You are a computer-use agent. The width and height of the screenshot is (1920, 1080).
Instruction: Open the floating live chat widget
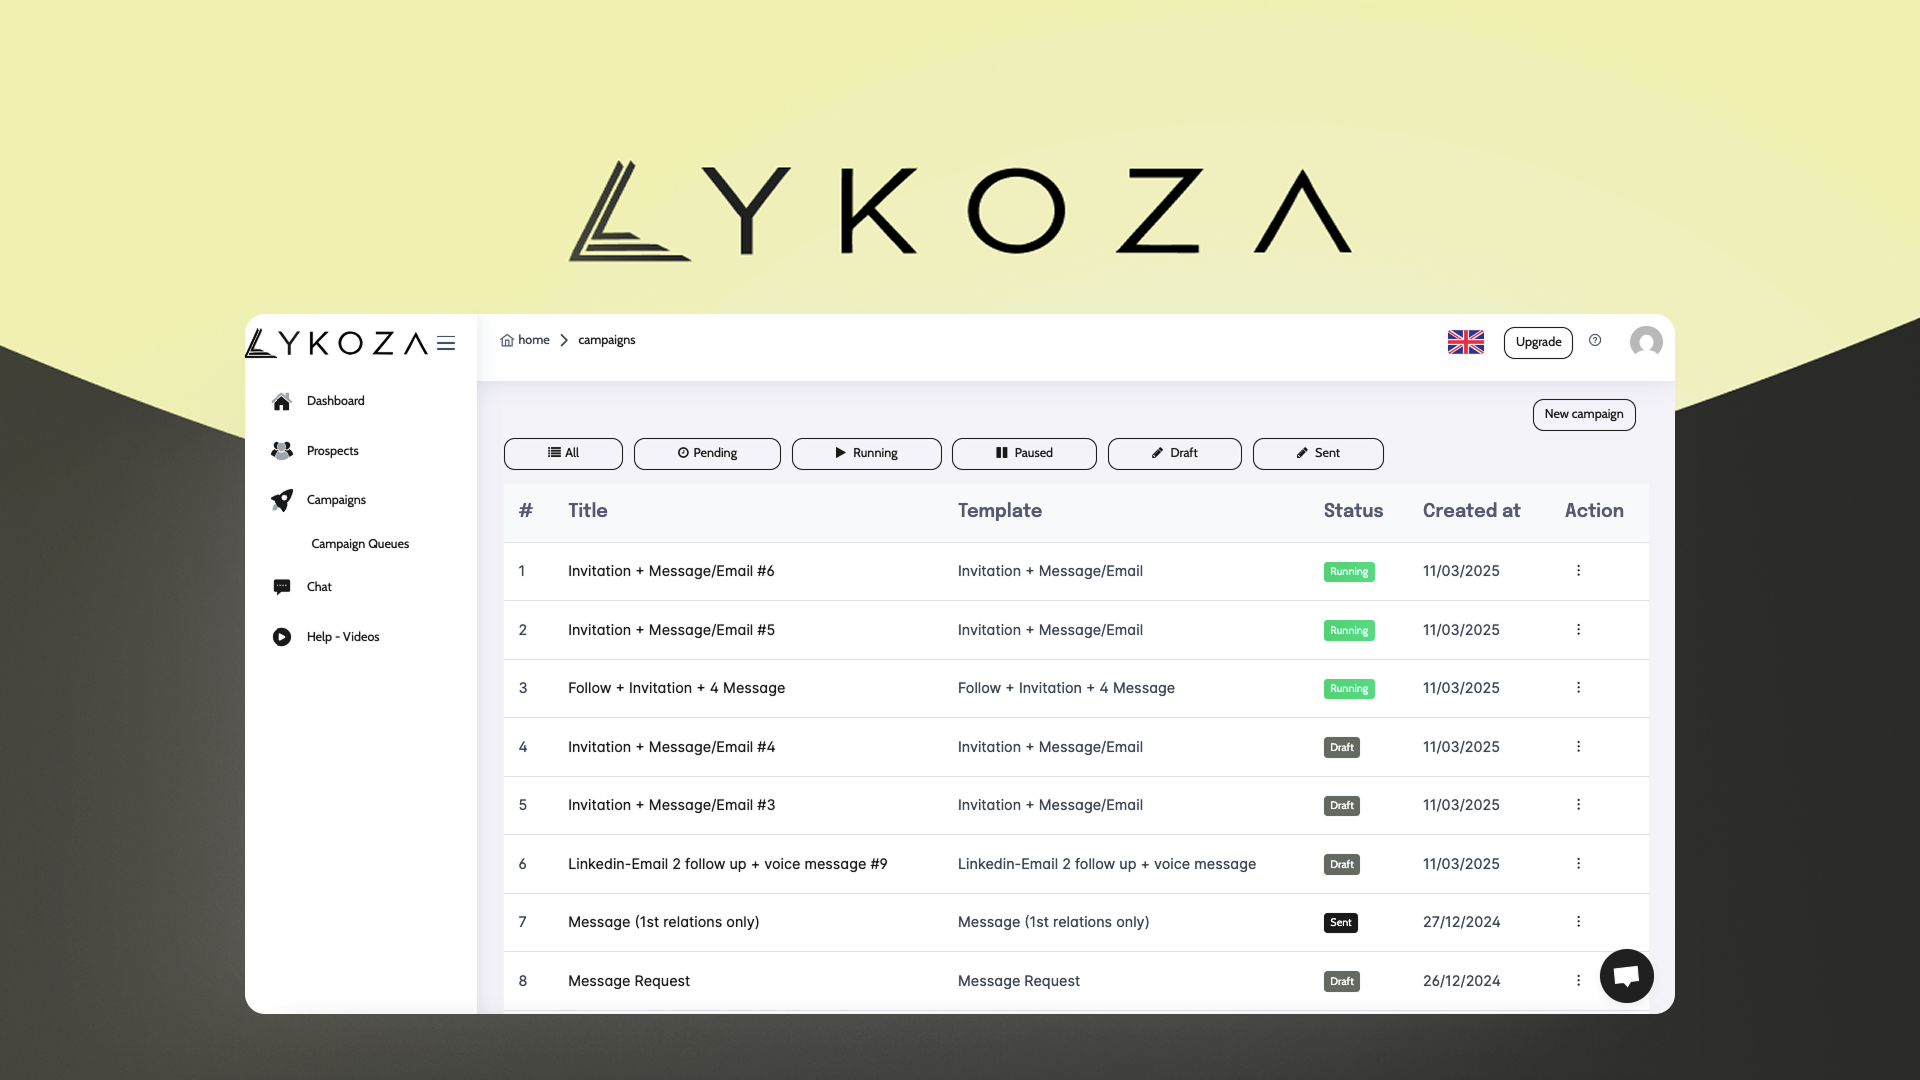click(1626, 976)
